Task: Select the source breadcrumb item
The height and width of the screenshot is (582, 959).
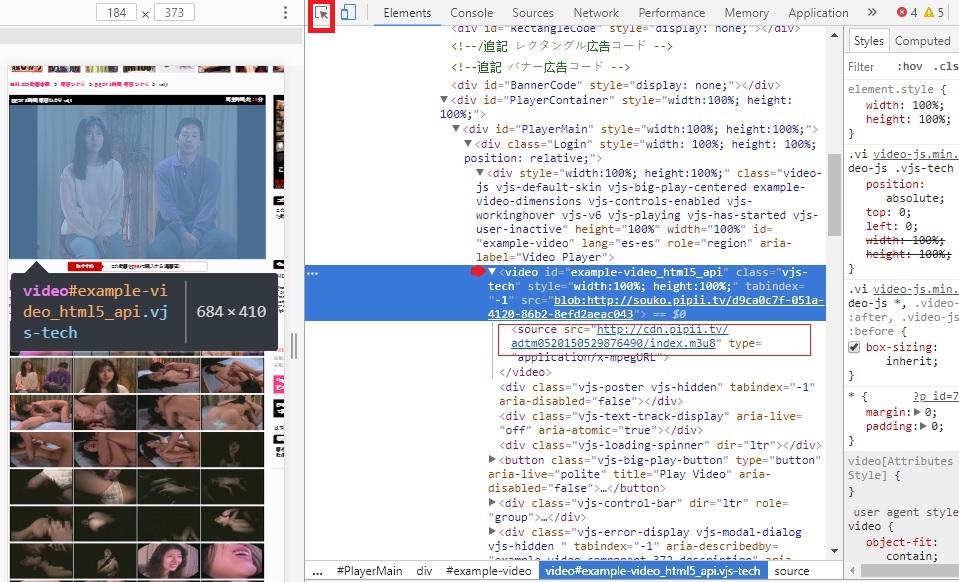Action: pyautogui.click(x=791, y=571)
